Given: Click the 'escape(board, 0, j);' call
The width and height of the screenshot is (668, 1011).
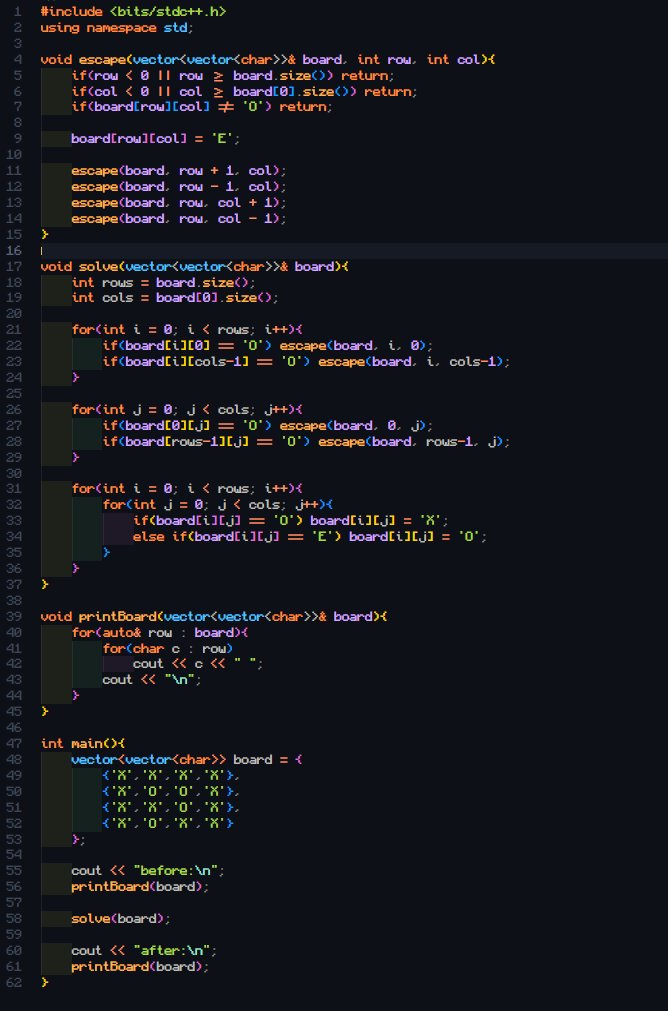Looking at the screenshot, I should [356, 426].
